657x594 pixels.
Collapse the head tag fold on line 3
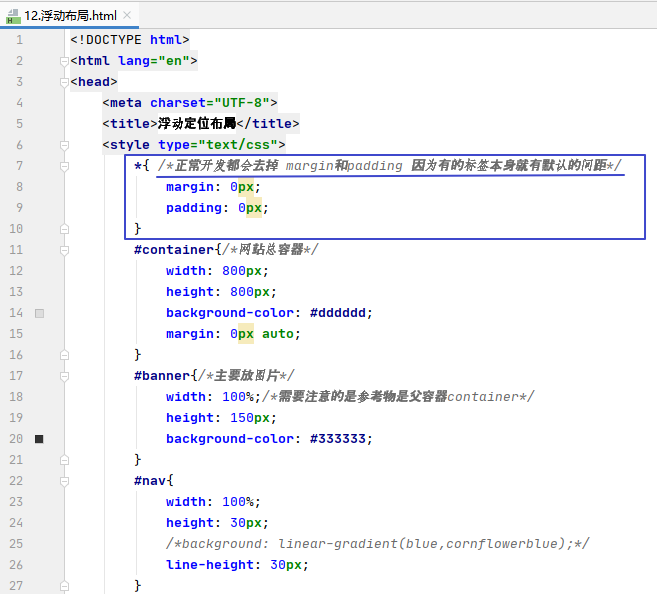coord(64,82)
